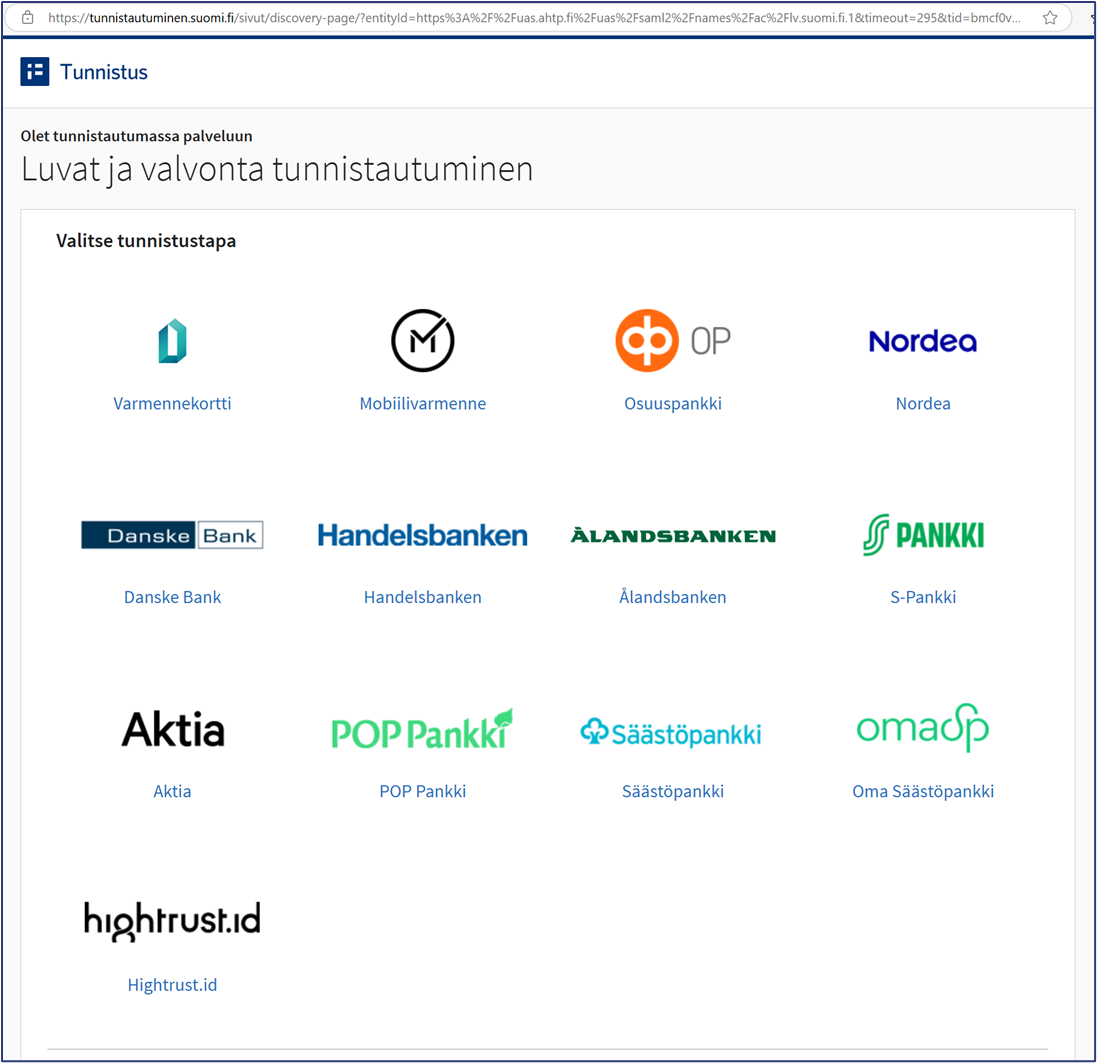
Task: Select the Danske Bank logo
Action: click(x=172, y=535)
